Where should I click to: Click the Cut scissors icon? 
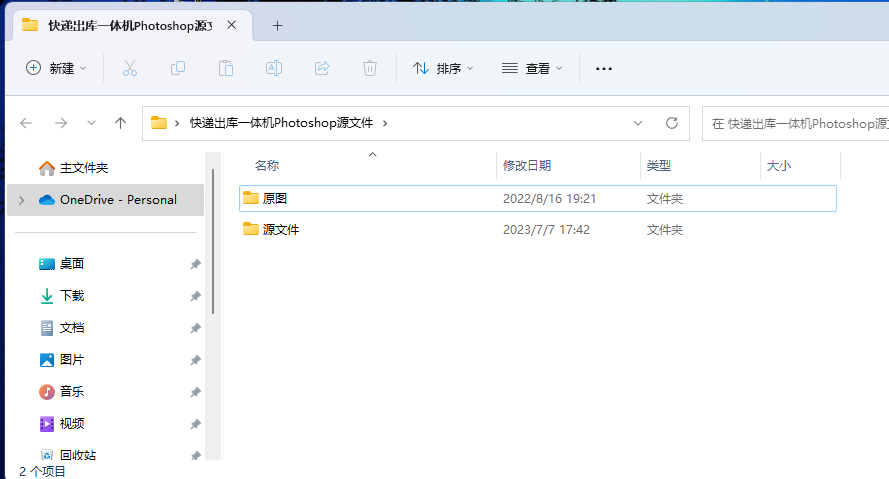(x=130, y=69)
